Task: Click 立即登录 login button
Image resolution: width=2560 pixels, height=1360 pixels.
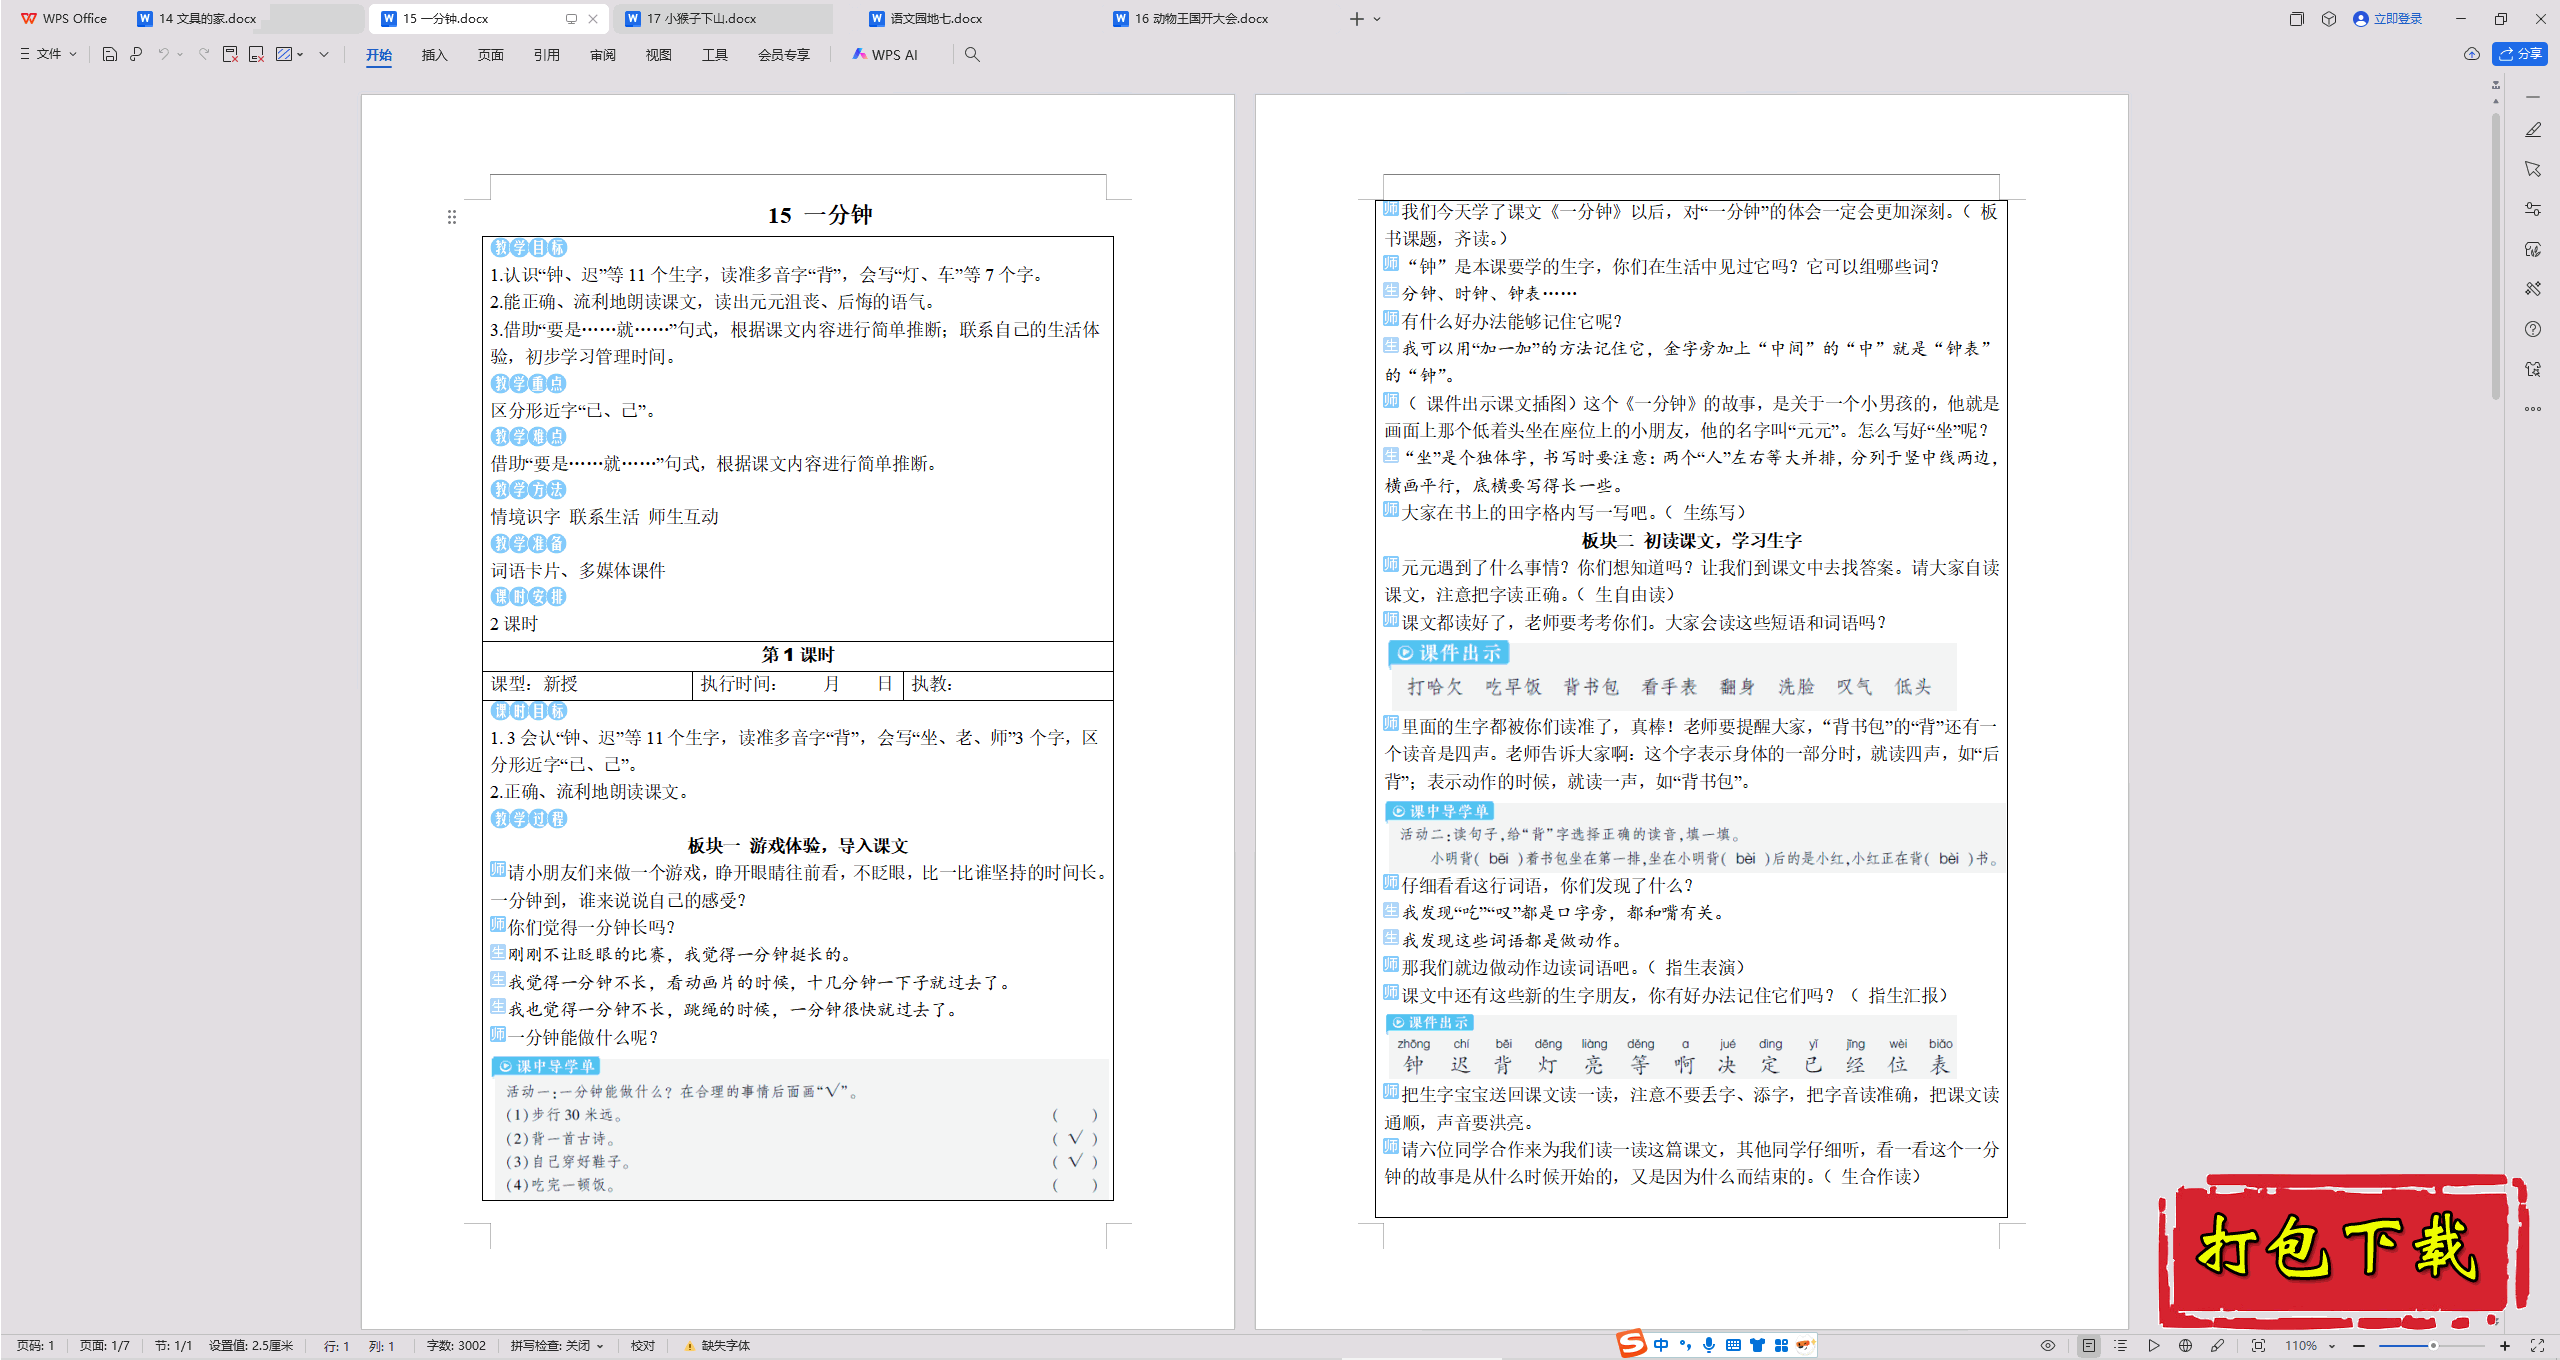Action: [x=2388, y=18]
